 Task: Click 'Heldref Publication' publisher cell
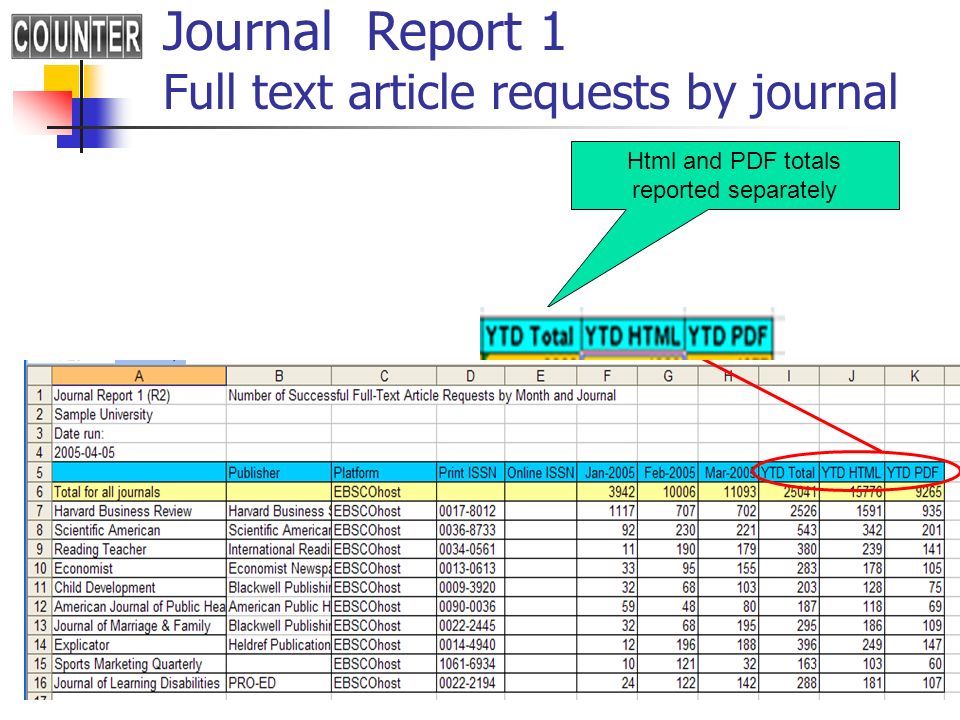(x=279, y=644)
